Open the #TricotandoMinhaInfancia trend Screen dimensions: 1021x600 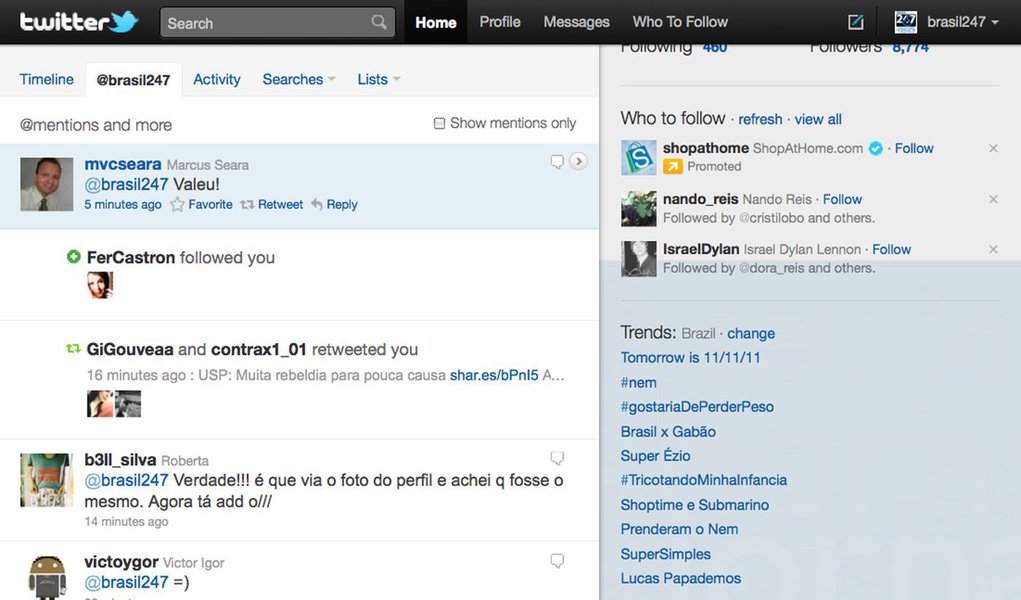tap(703, 480)
